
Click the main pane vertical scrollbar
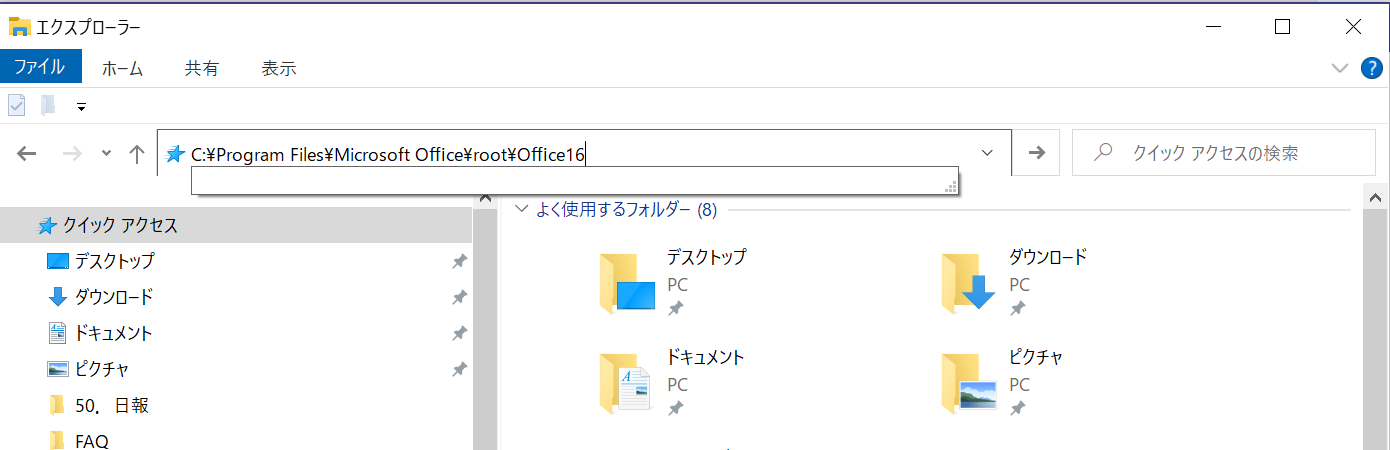click(x=1376, y=315)
